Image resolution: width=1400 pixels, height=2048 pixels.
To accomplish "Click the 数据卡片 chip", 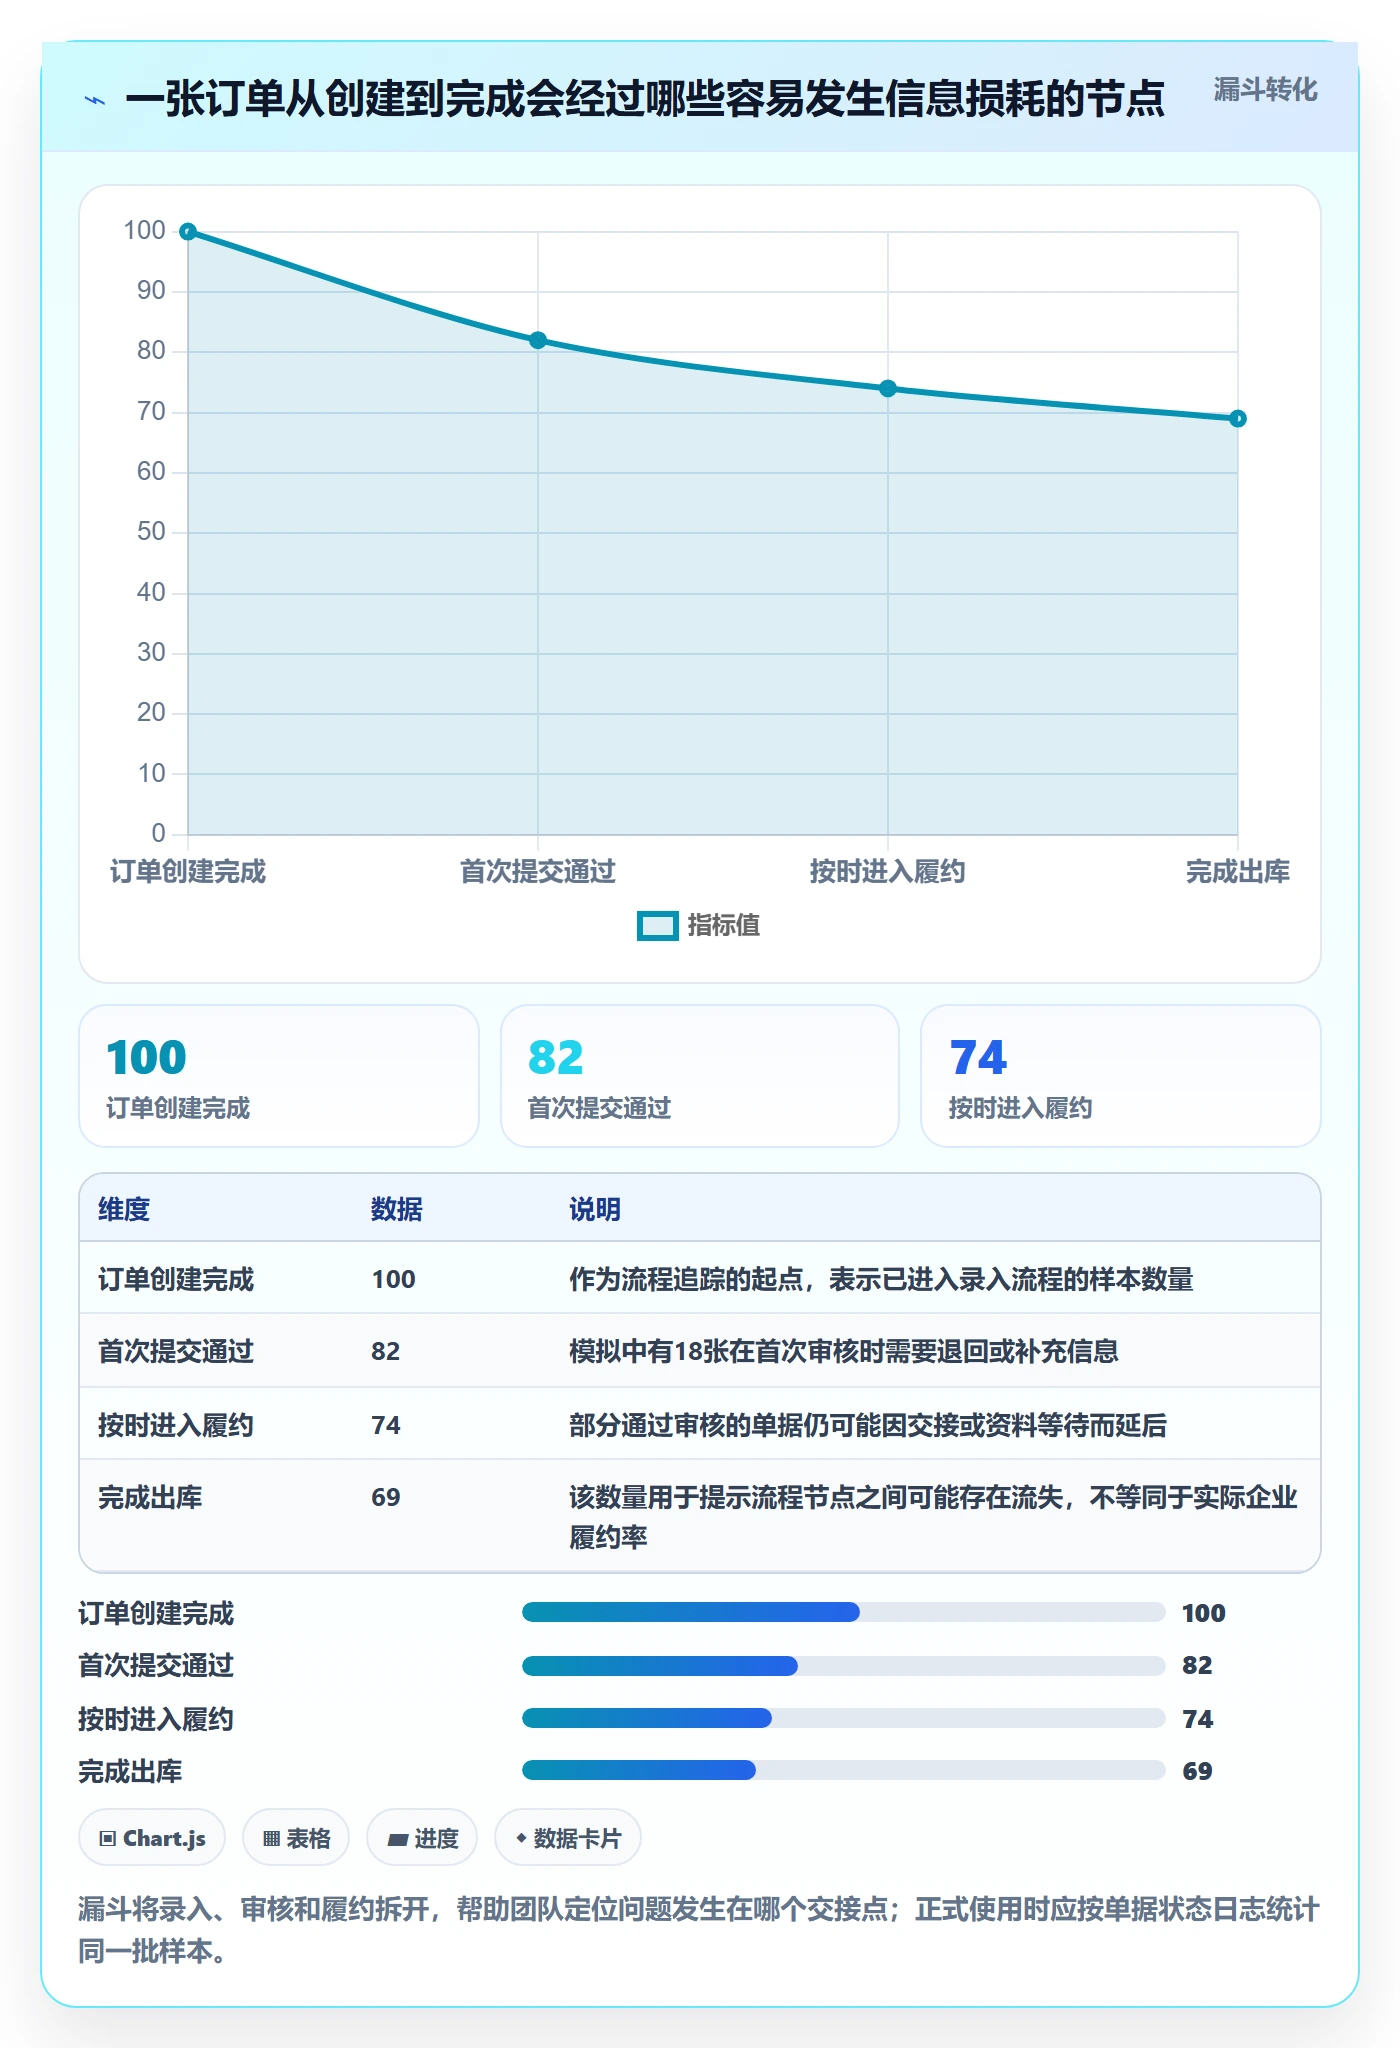I will click(x=568, y=1838).
